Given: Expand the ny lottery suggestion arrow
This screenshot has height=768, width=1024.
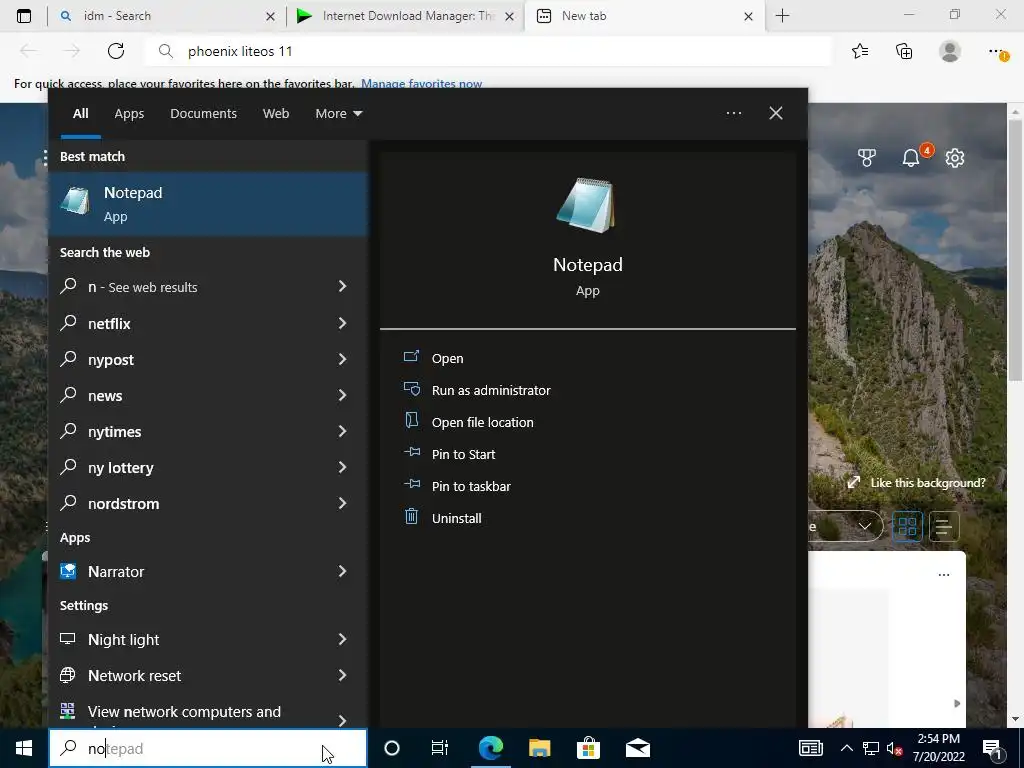Looking at the screenshot, I should 342,466.
